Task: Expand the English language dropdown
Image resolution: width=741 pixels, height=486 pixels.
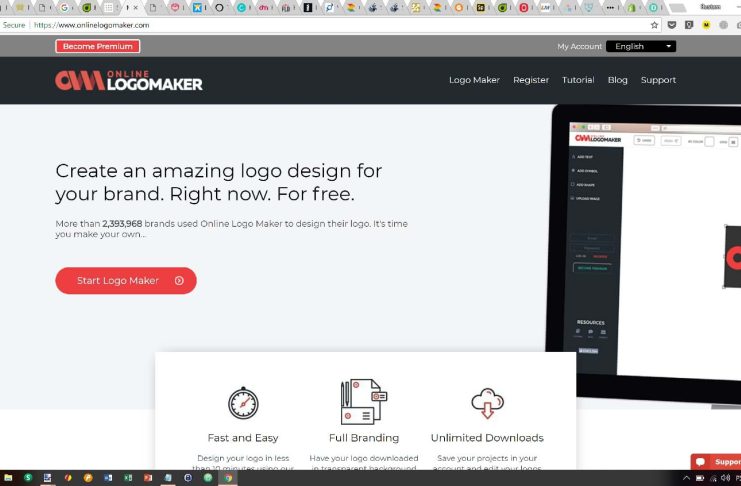Action: click(641, 46)
